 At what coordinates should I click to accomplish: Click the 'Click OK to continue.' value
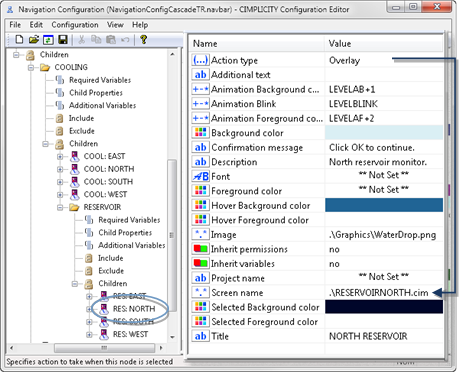372,147
